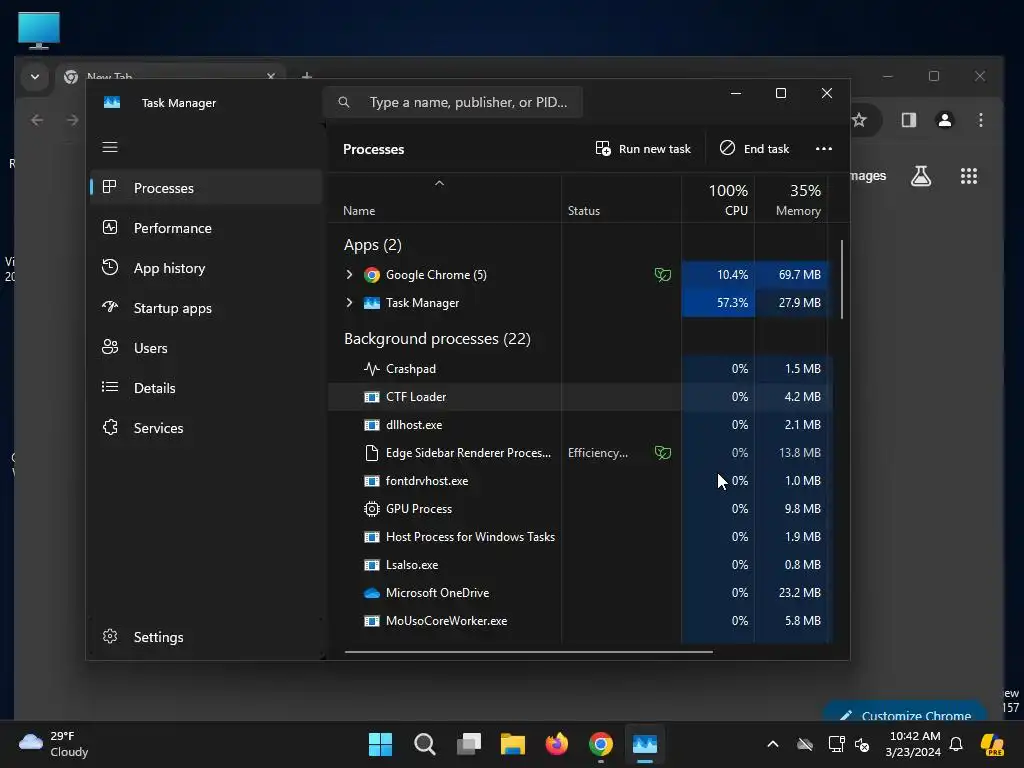The width and height of the screenshot is (1024, 768).
Task: Click the Edge Sidebar Renderer process file icon
Action: pos(372,453)
